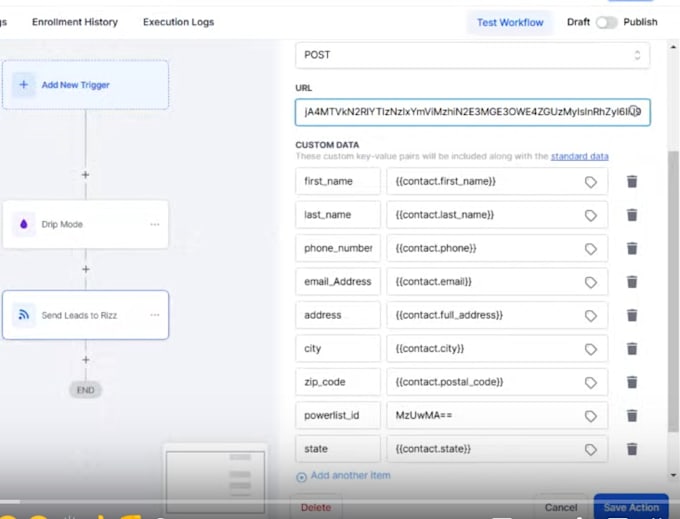Click the panel vertical scrollbar thumb
The height and width of the screenshot is (519, 680).
tap(673, 291)
